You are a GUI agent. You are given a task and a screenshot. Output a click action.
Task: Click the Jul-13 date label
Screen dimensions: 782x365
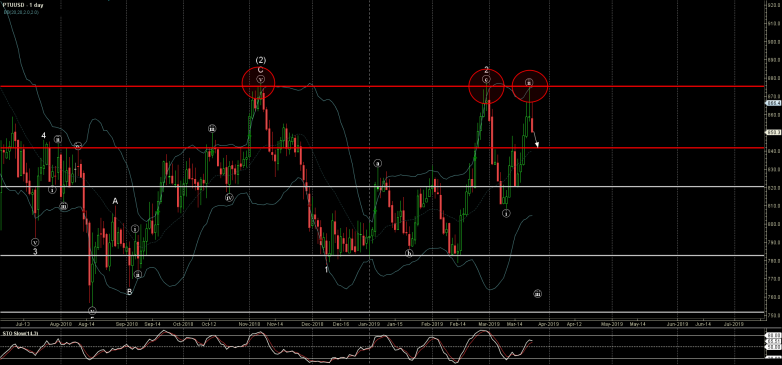[23, 324]
